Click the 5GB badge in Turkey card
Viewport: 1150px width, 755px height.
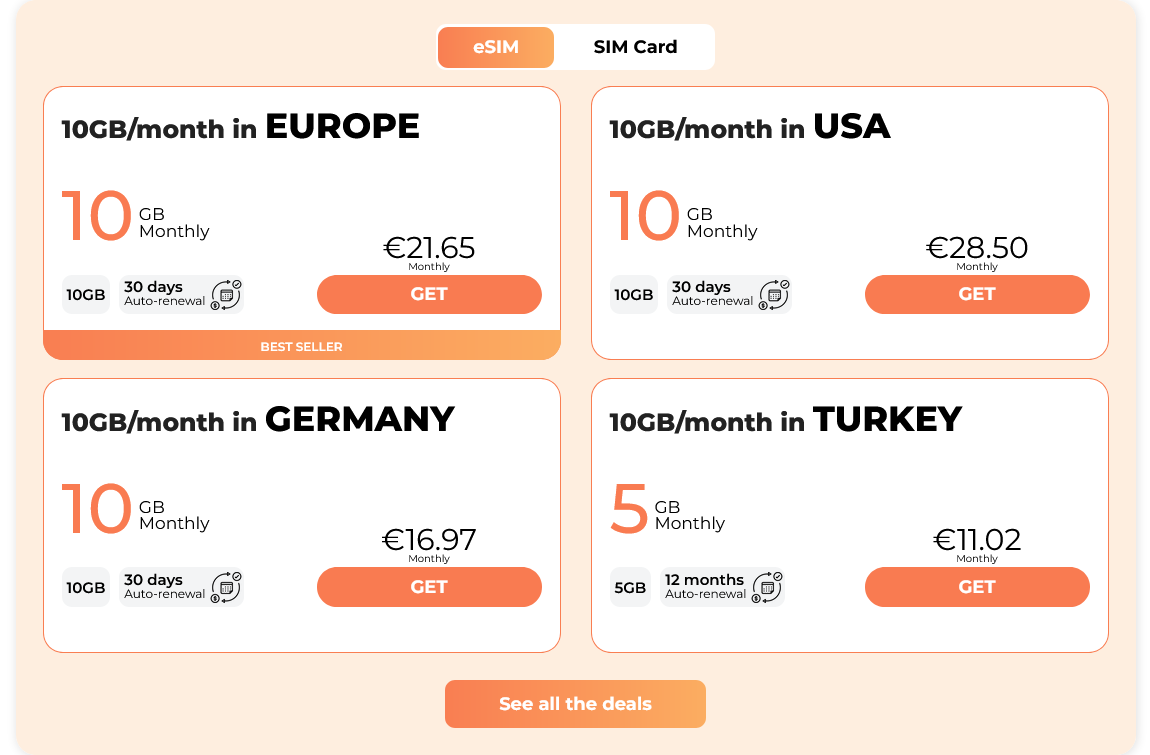click(x=630, y=588)
